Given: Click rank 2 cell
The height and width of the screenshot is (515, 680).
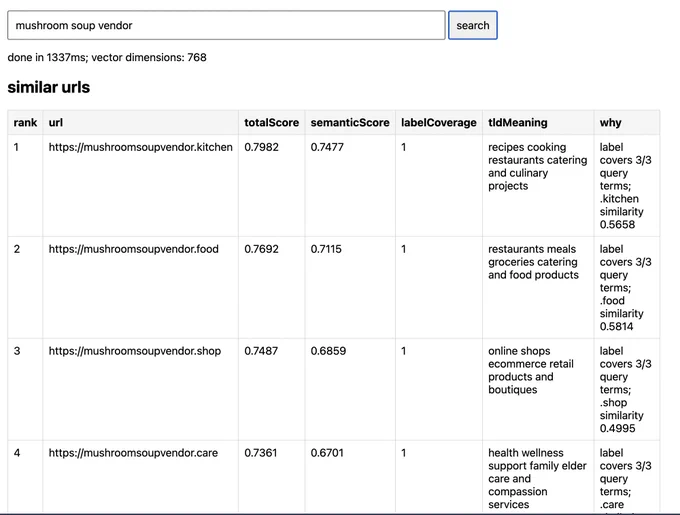Looking at the screenshot, I should click(x=25, y=288).
